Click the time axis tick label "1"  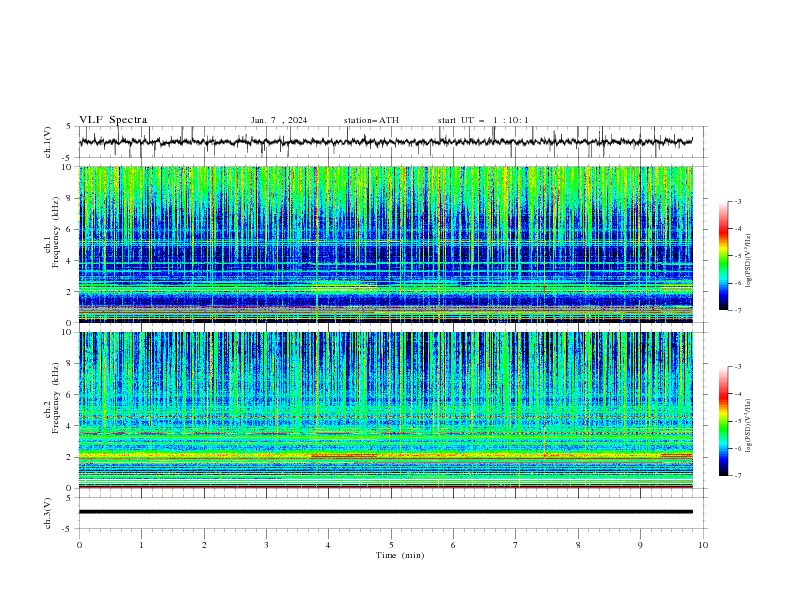[141, 545]
